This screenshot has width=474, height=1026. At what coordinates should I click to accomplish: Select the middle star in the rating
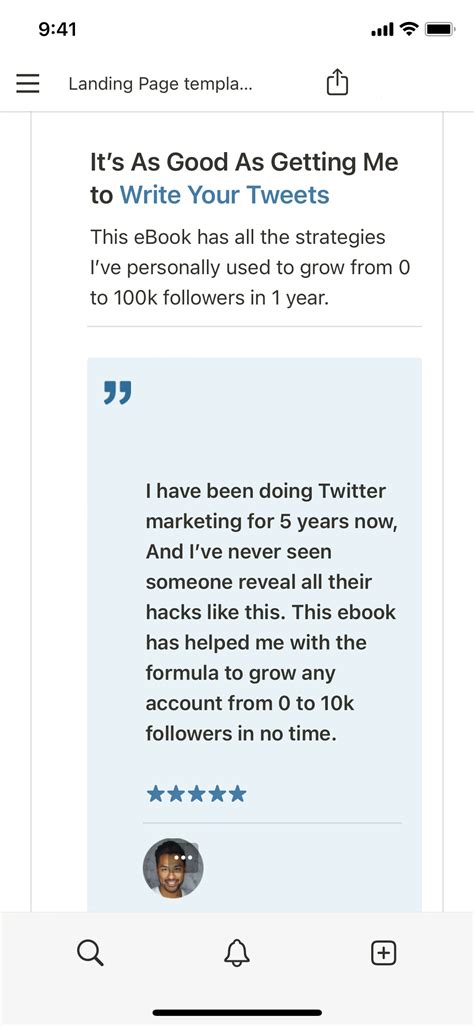coord(196,794)
